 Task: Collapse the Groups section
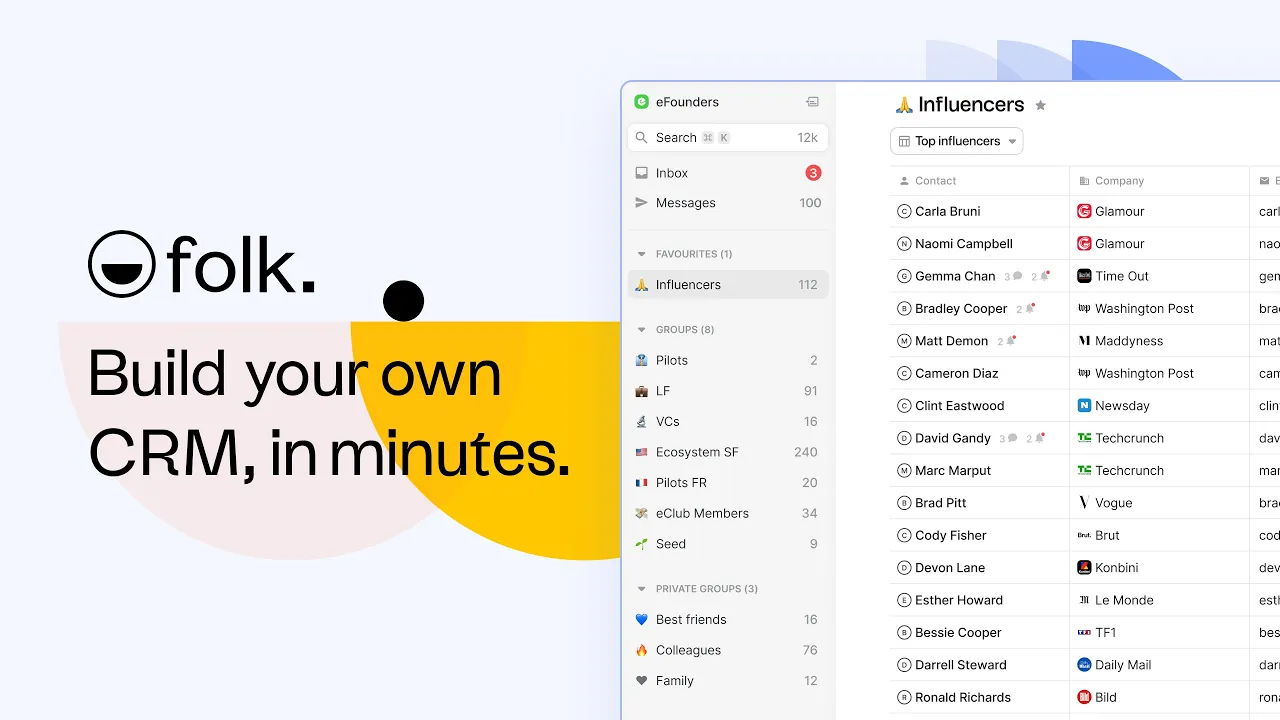pyautogui.click(x=642, y=330)
